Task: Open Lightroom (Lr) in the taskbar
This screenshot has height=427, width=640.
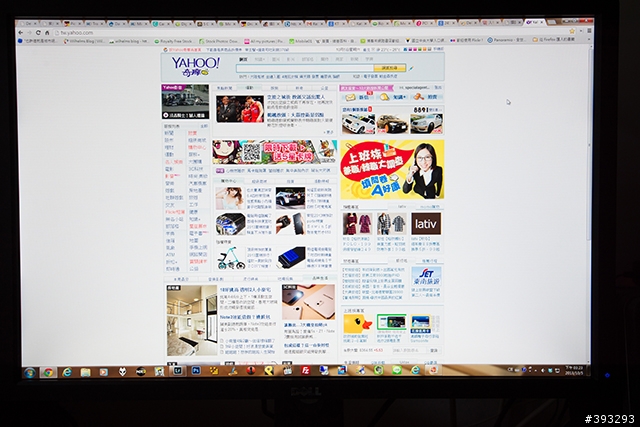Action: pyautogui.click(x=178, y=371)
